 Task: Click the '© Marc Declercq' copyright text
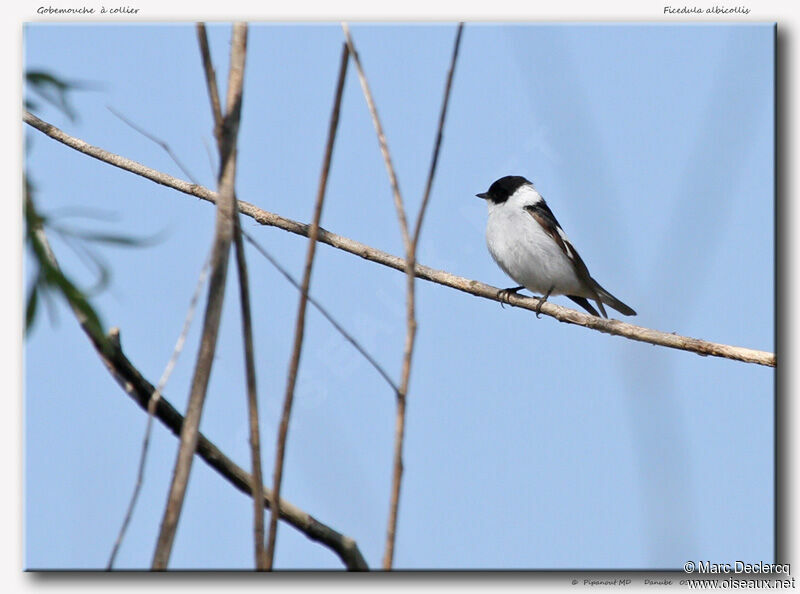[x=736, y=567]
